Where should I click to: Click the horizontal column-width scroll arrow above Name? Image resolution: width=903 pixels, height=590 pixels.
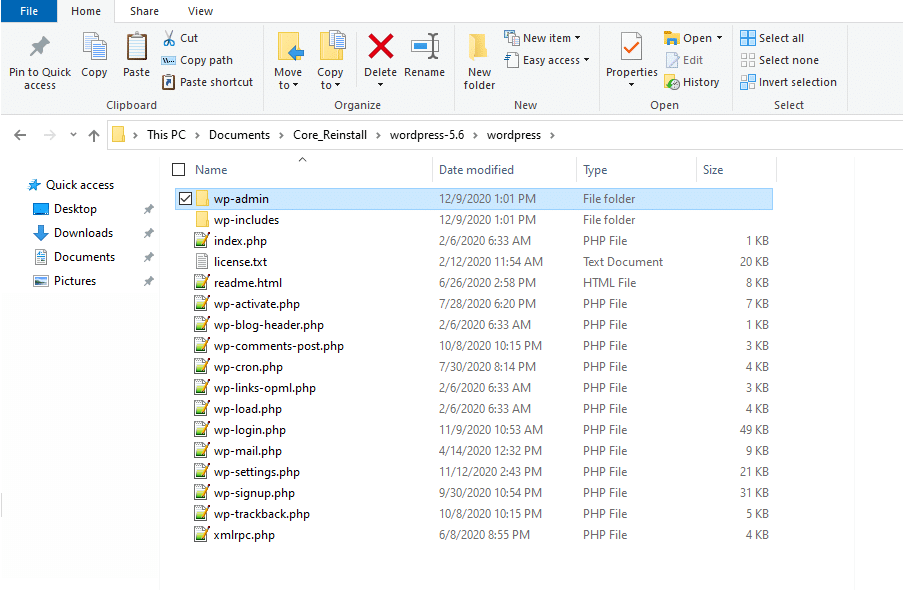(301, 158)
